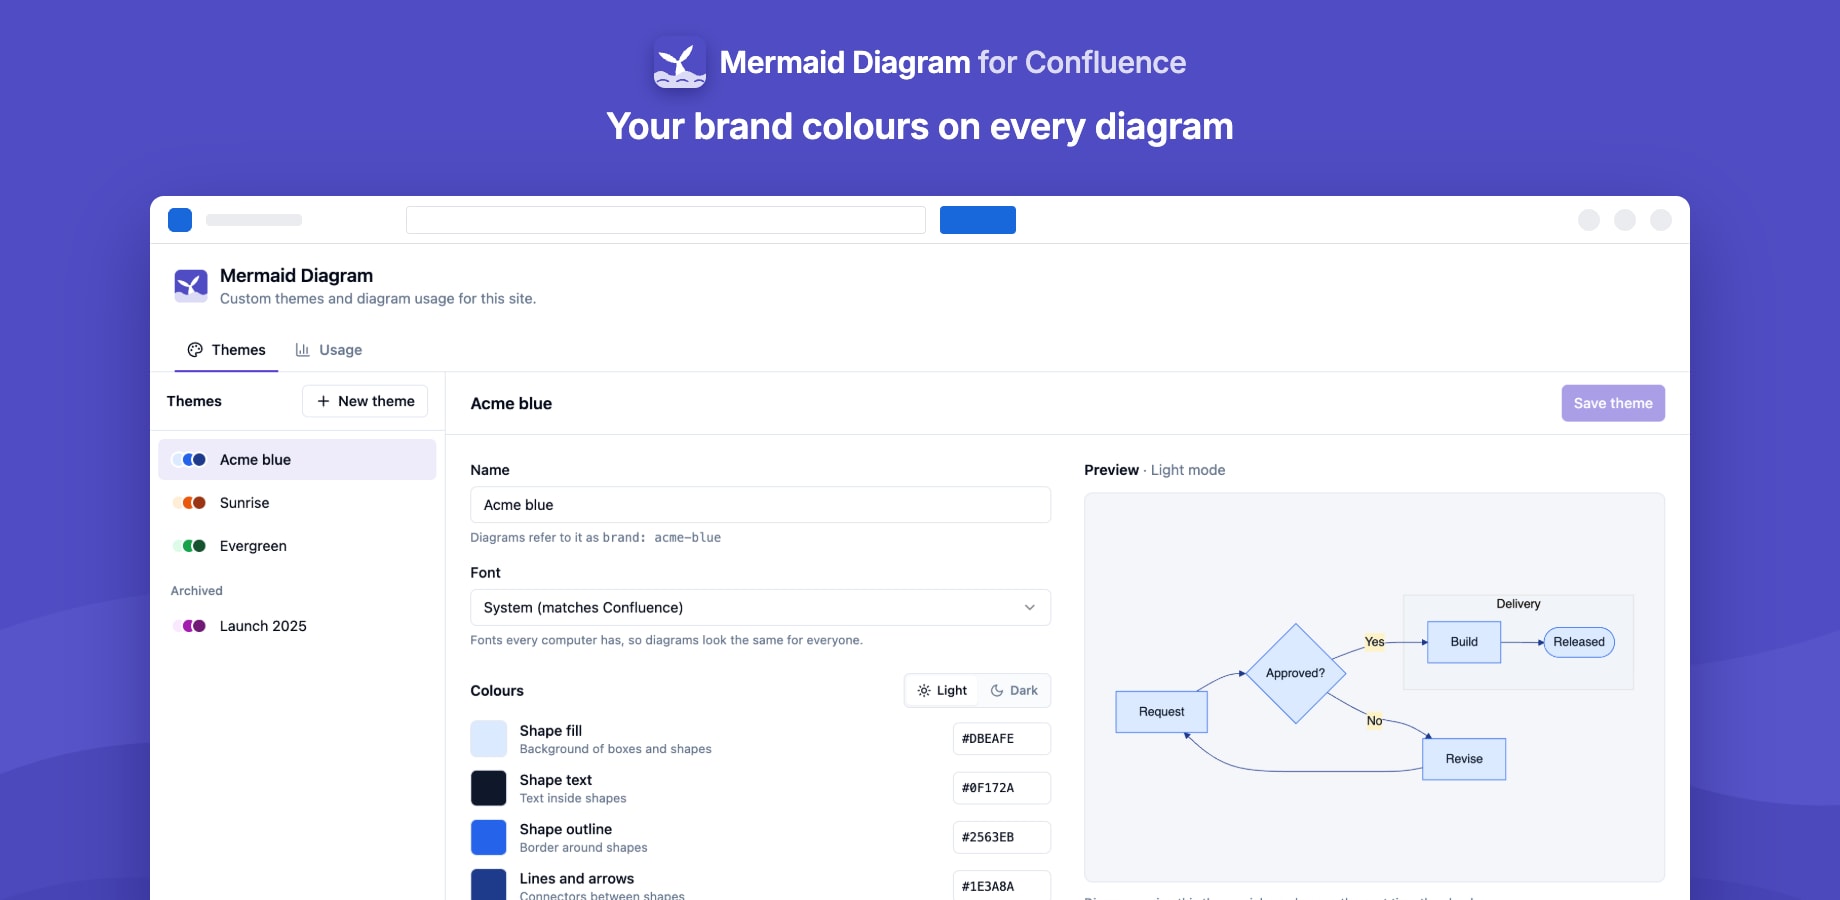The image size is (1840, 900).
Task: Click the #2563EB hex value field
Action: tap(1002, 837)
